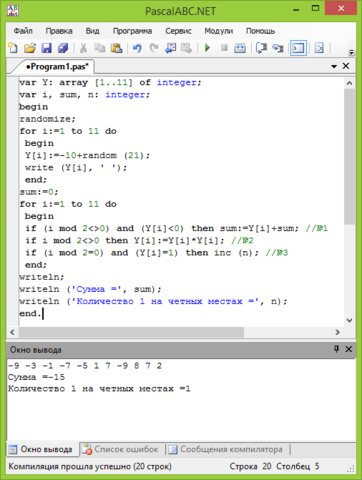Close the Program1.pas document tab
The width and height of the screenshot is (362, 480).
pyautogui.click(x=346, y=66)
